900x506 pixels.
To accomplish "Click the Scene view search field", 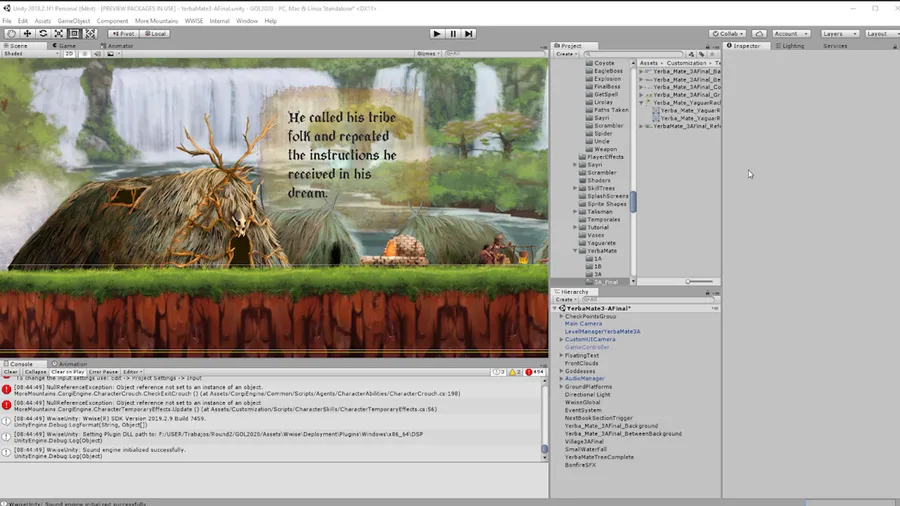I will click(x=494, y=54).
